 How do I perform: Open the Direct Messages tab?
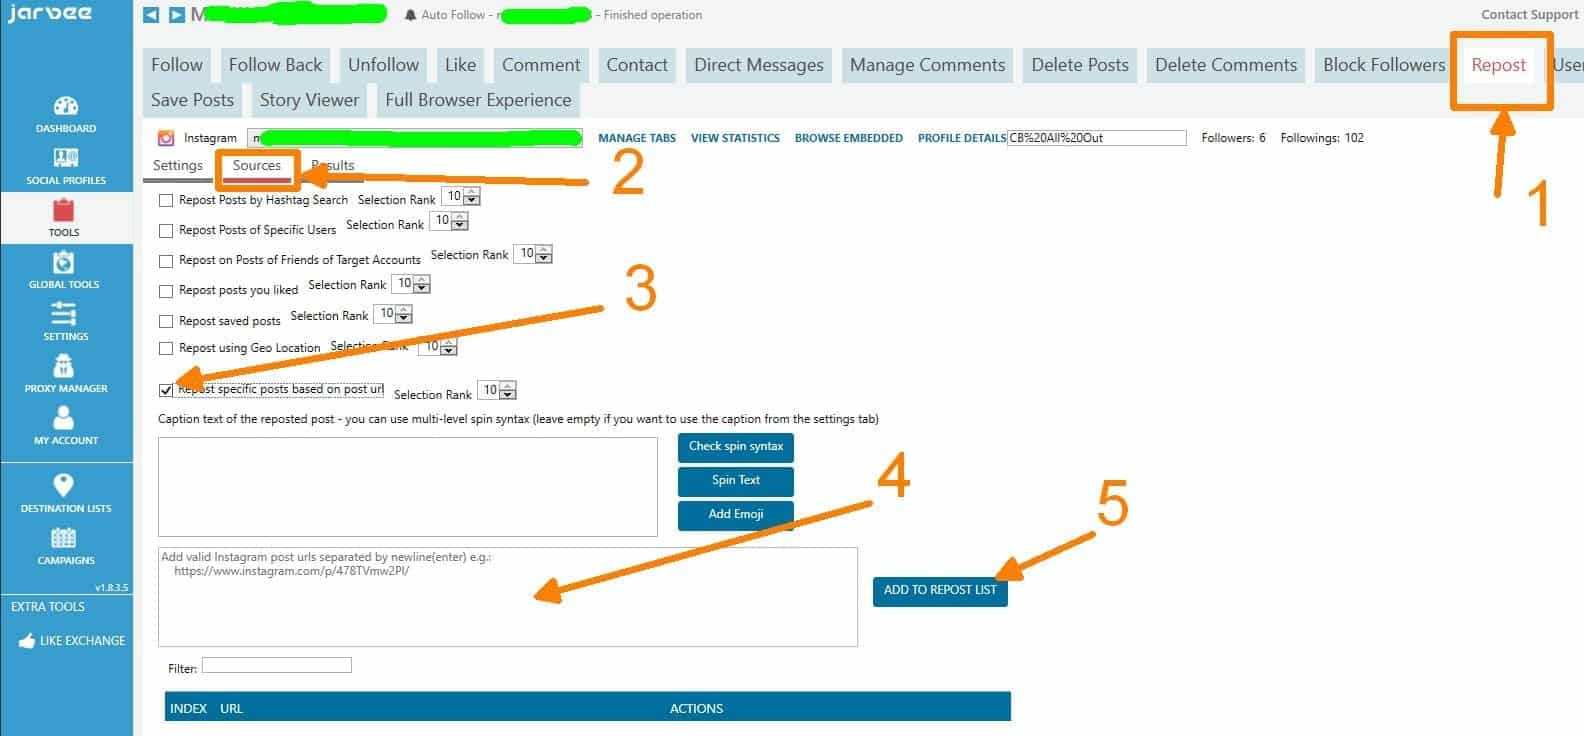point(759,65)
